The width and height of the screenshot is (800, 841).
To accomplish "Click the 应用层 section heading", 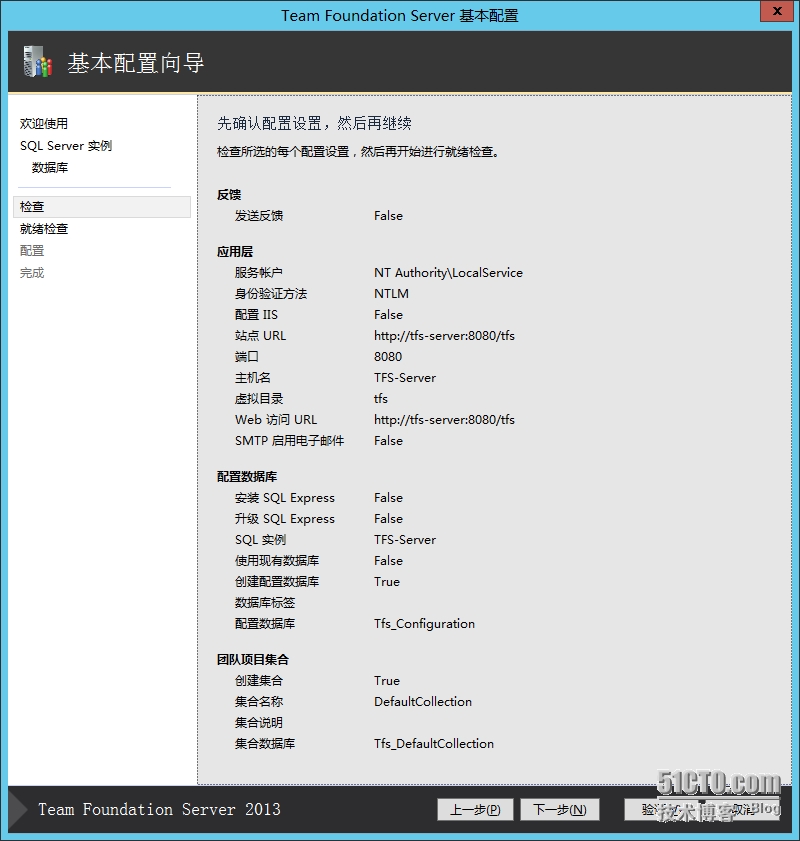I will 235,252.
